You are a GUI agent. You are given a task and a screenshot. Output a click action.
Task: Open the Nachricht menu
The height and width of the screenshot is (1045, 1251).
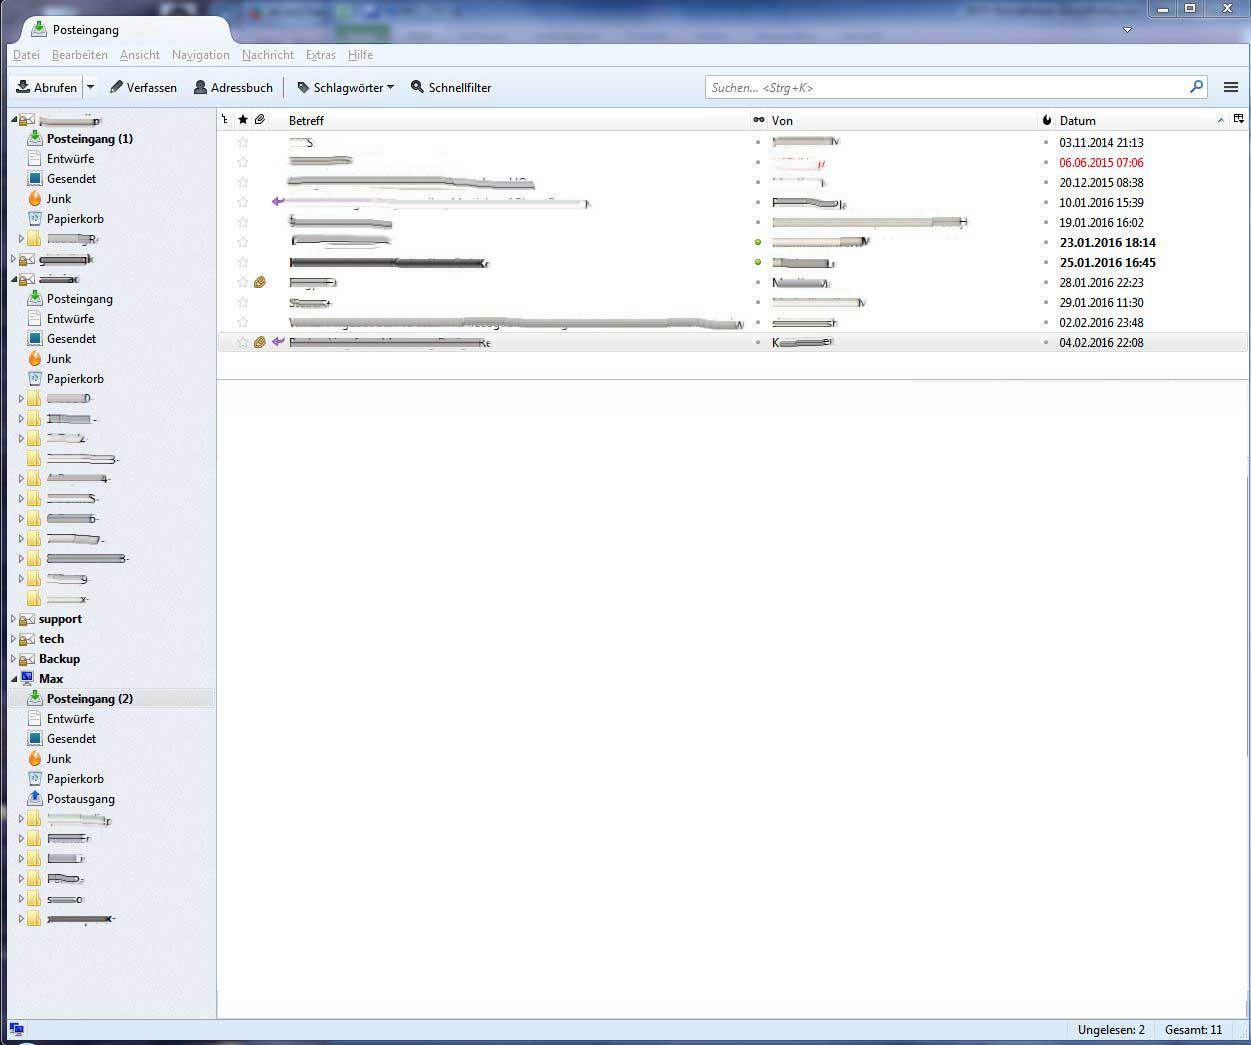click(268, 55)
